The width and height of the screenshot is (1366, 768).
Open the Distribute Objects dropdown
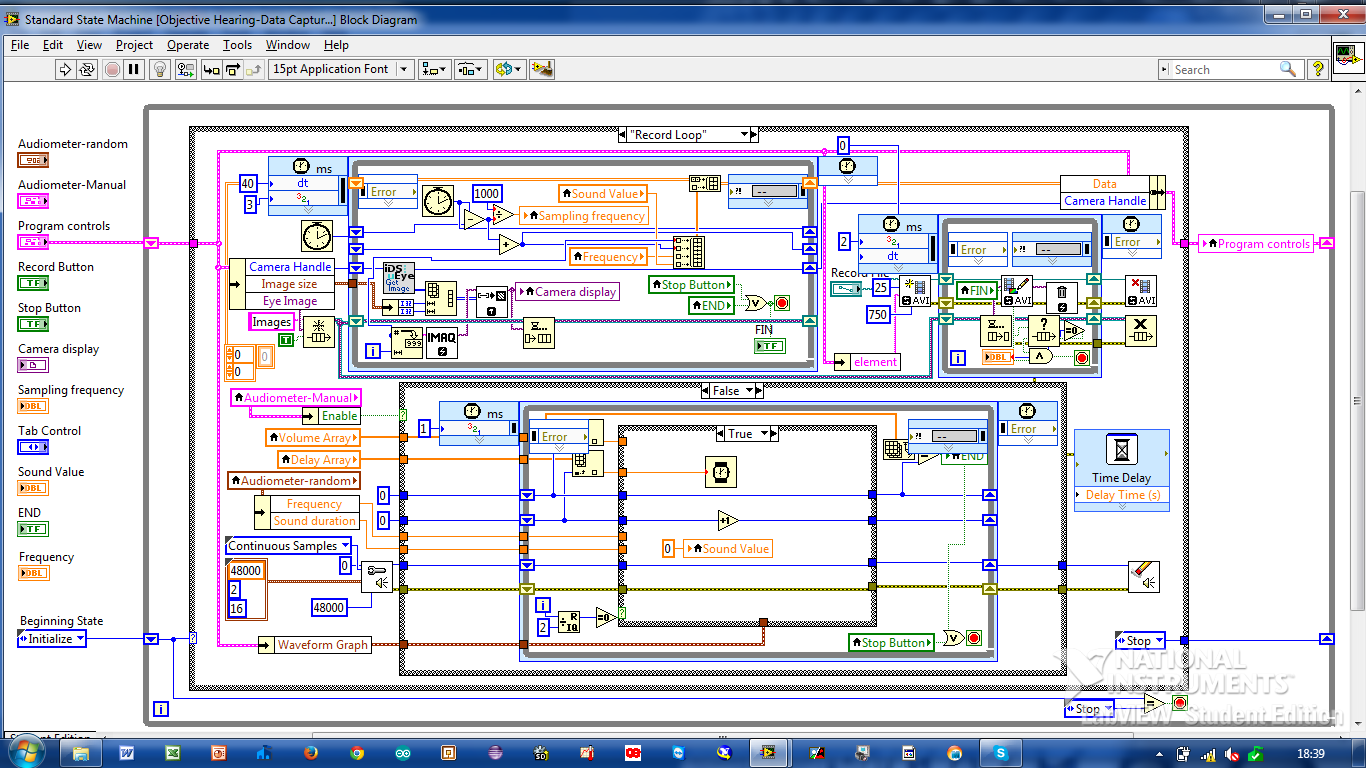pyautogui.click(x=470, y=69)
